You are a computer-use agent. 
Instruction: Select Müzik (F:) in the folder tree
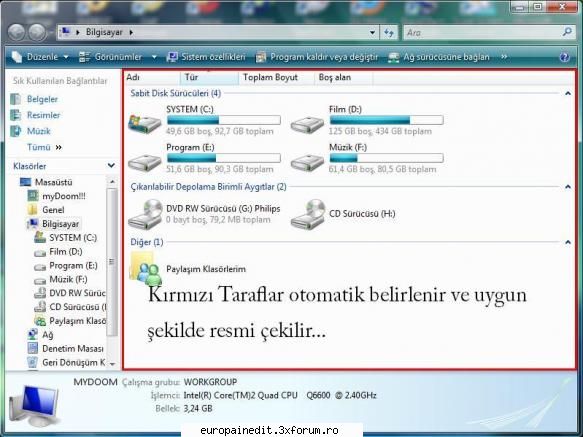point(68,279)
